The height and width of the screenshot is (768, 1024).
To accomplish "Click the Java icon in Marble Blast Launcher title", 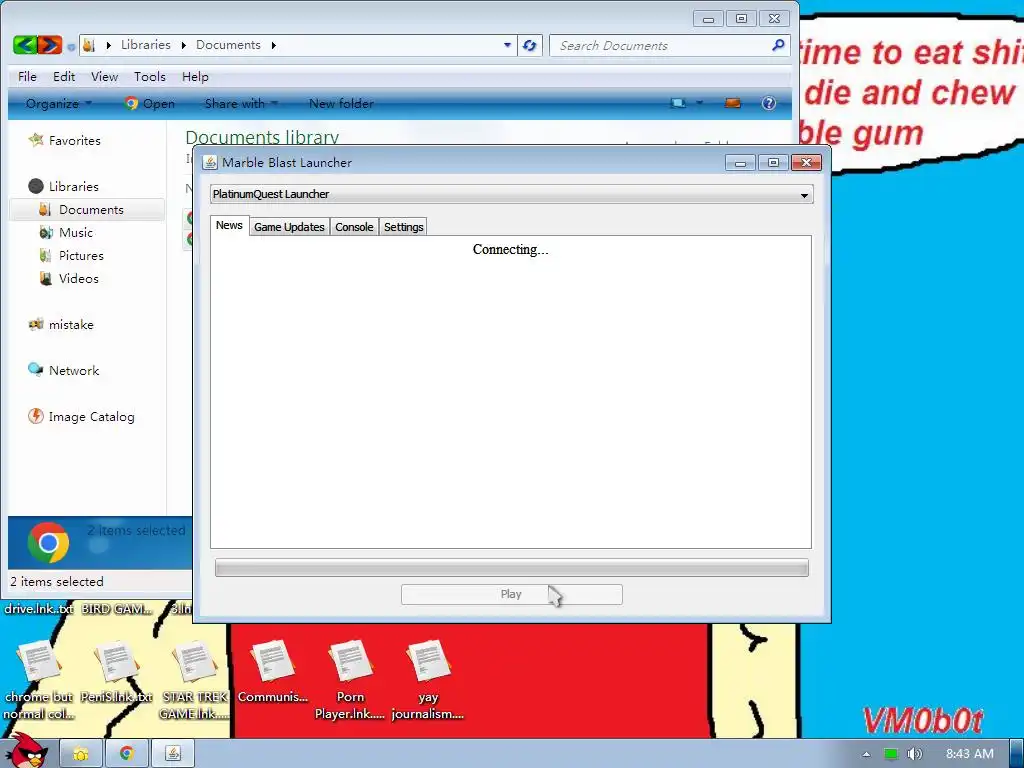I will point(210,162).
